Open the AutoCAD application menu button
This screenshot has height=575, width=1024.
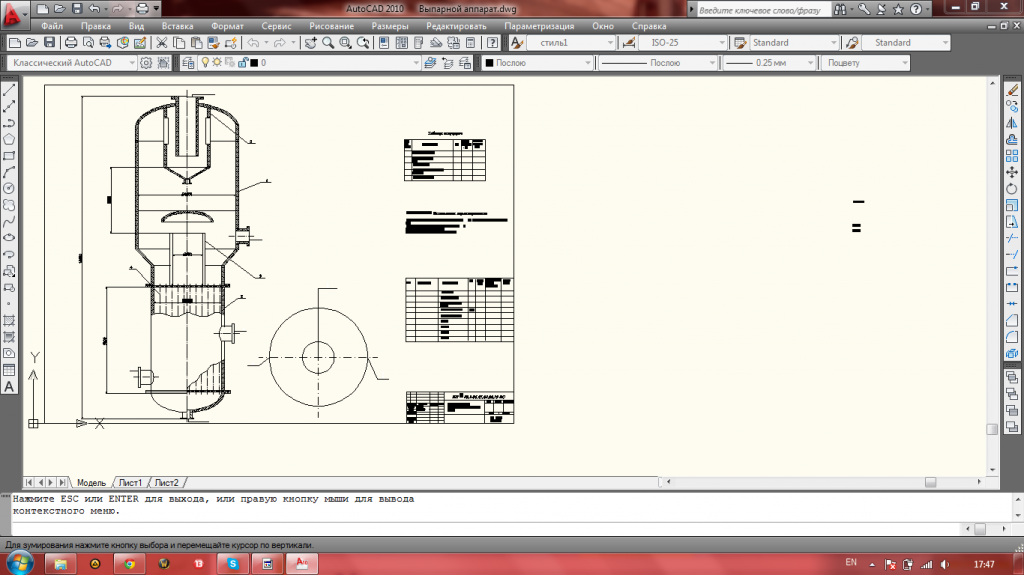13,14
